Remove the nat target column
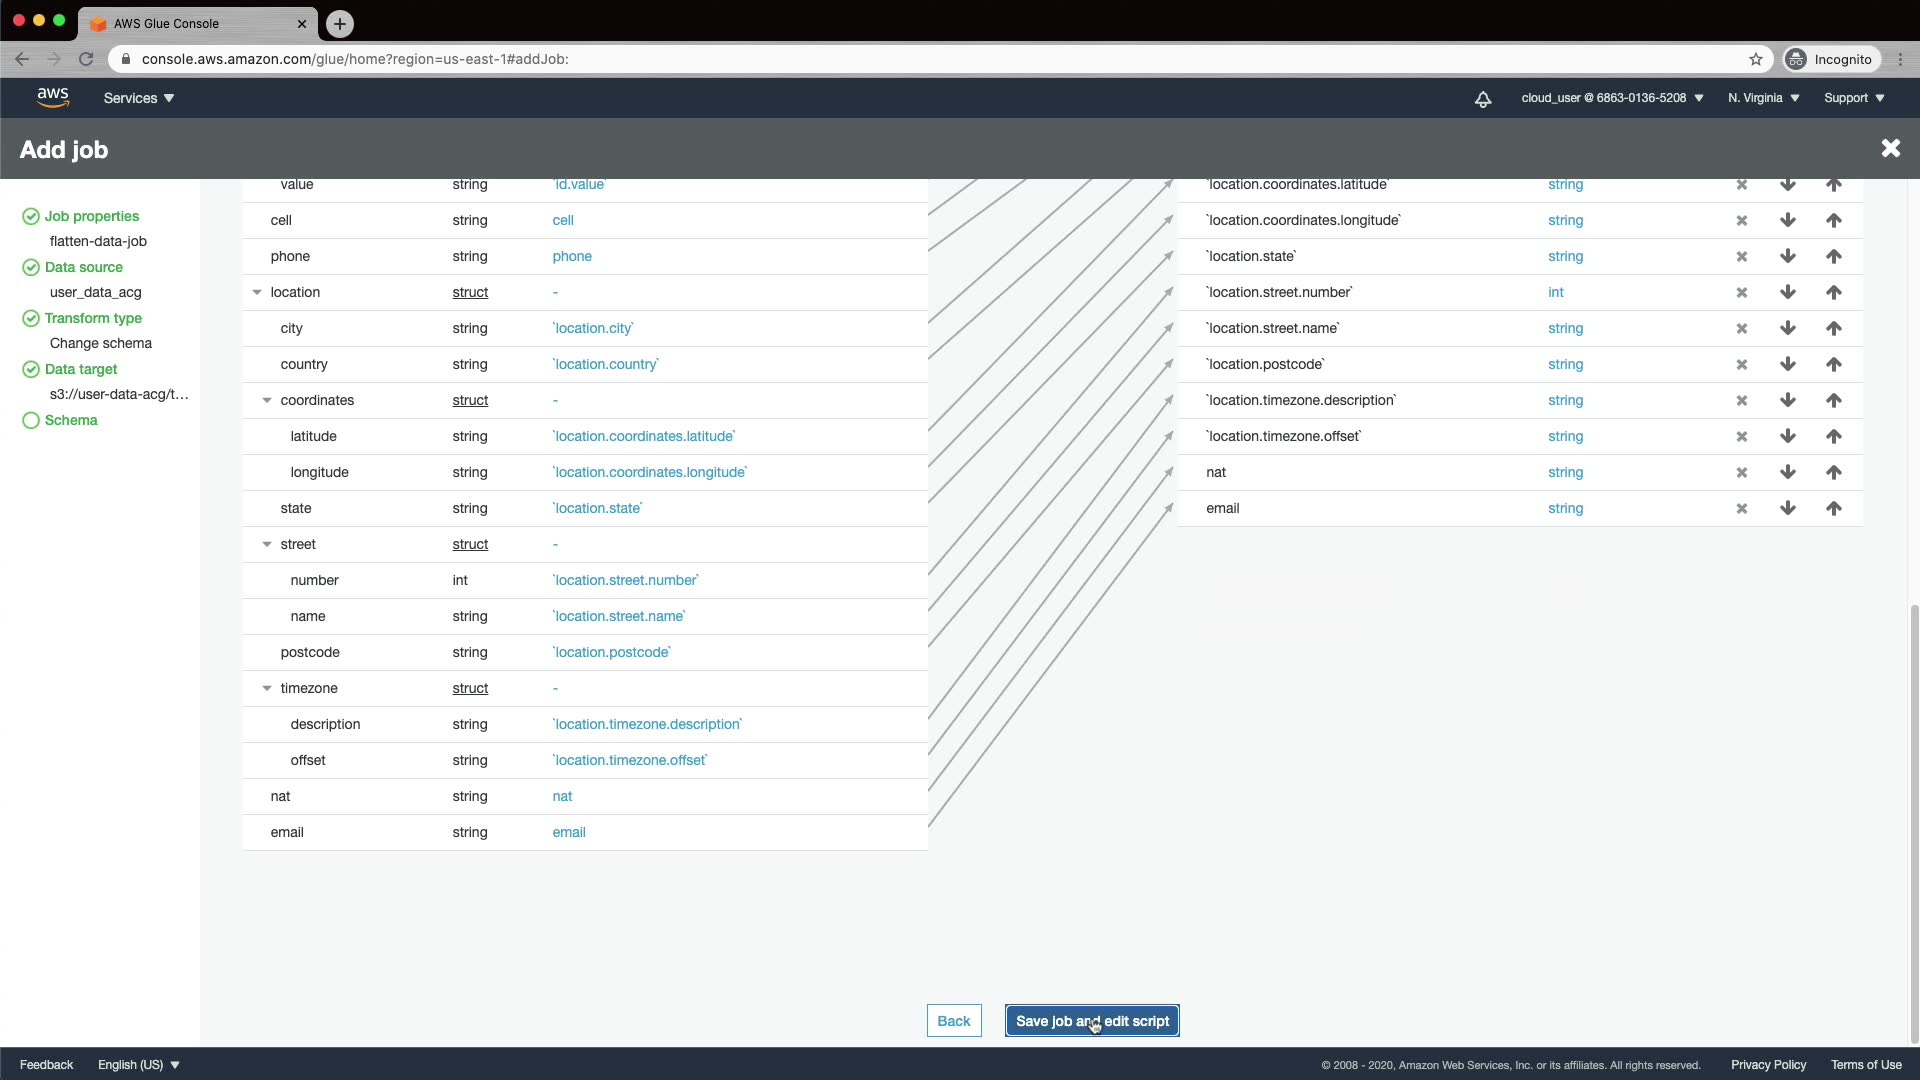Viewport: 1920px width, 1080px height. [x=1741, y=472]
